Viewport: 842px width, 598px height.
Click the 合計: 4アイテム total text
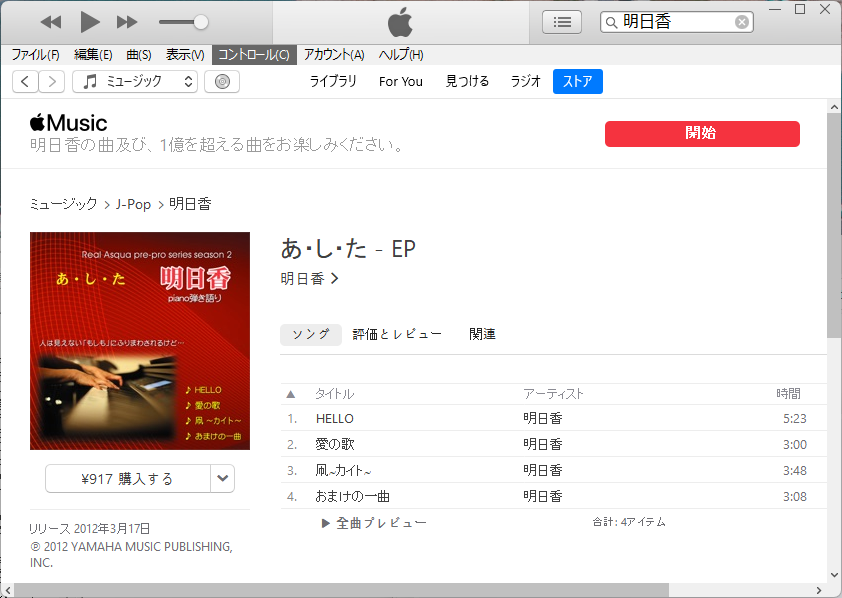pyautogui.click(x=629, y=522)
